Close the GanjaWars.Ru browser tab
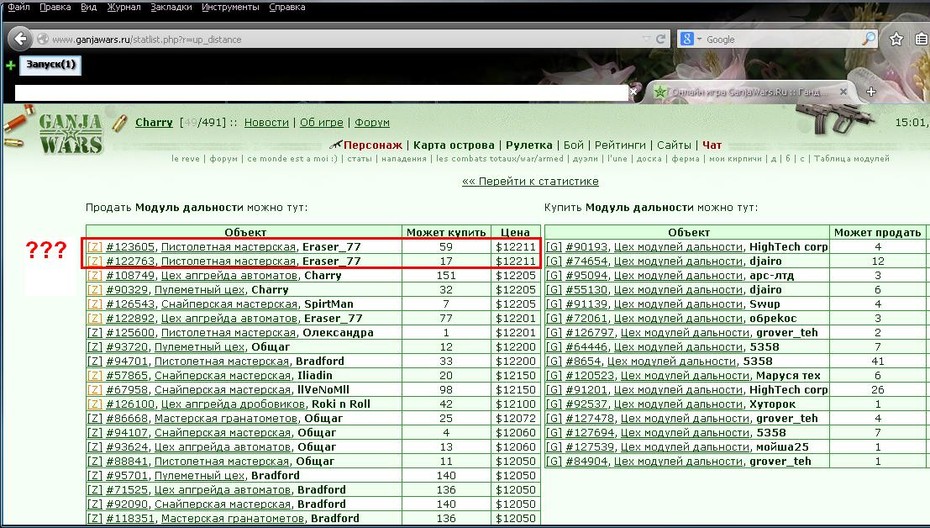 (843, 92)
